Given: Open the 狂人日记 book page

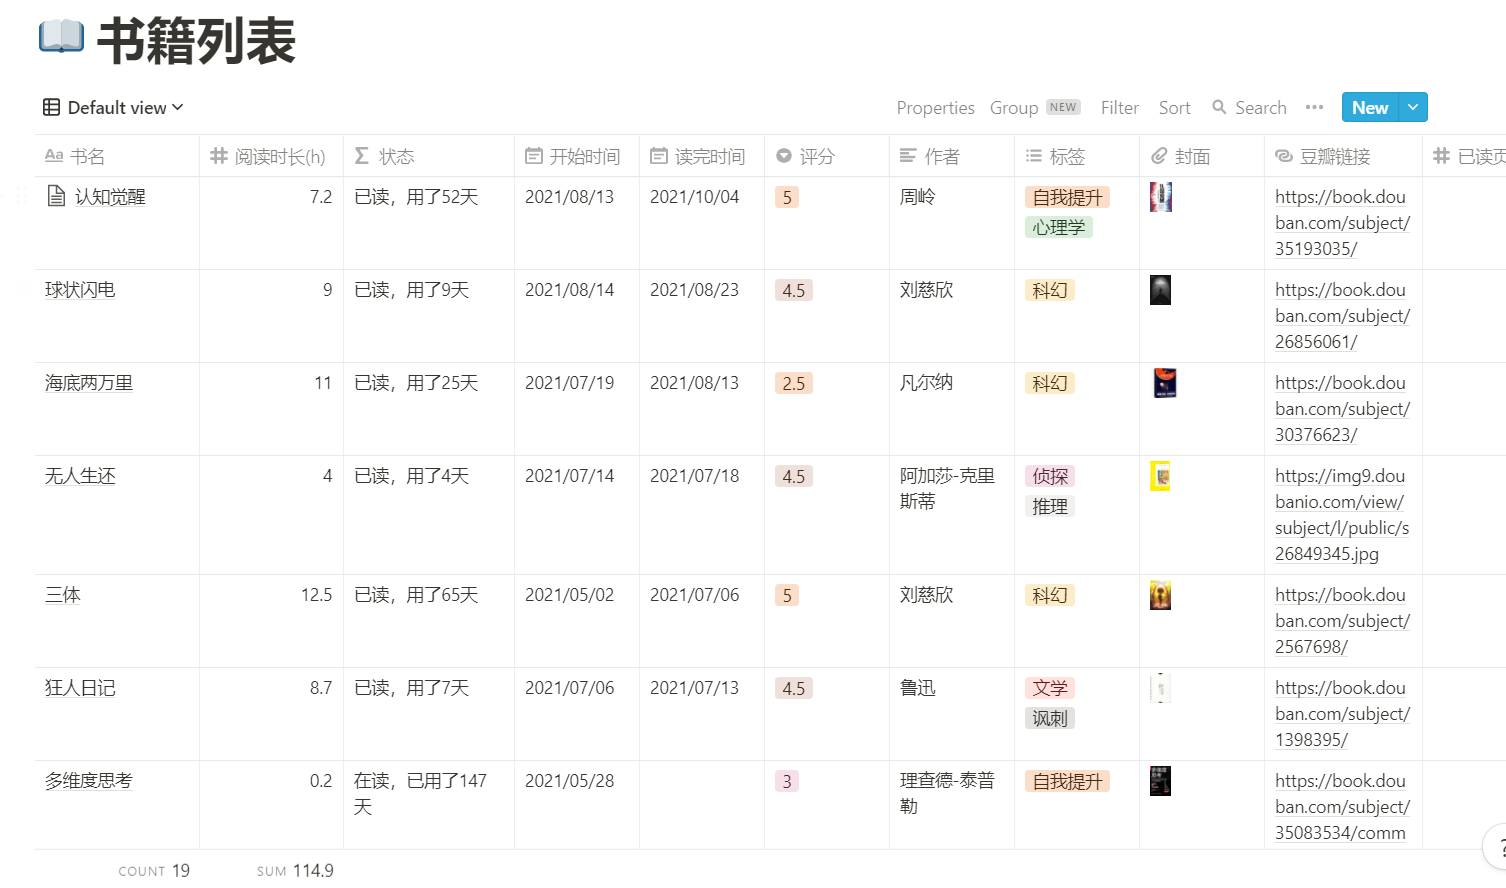Looking at the screenshot, I should [x=80, y=688].
